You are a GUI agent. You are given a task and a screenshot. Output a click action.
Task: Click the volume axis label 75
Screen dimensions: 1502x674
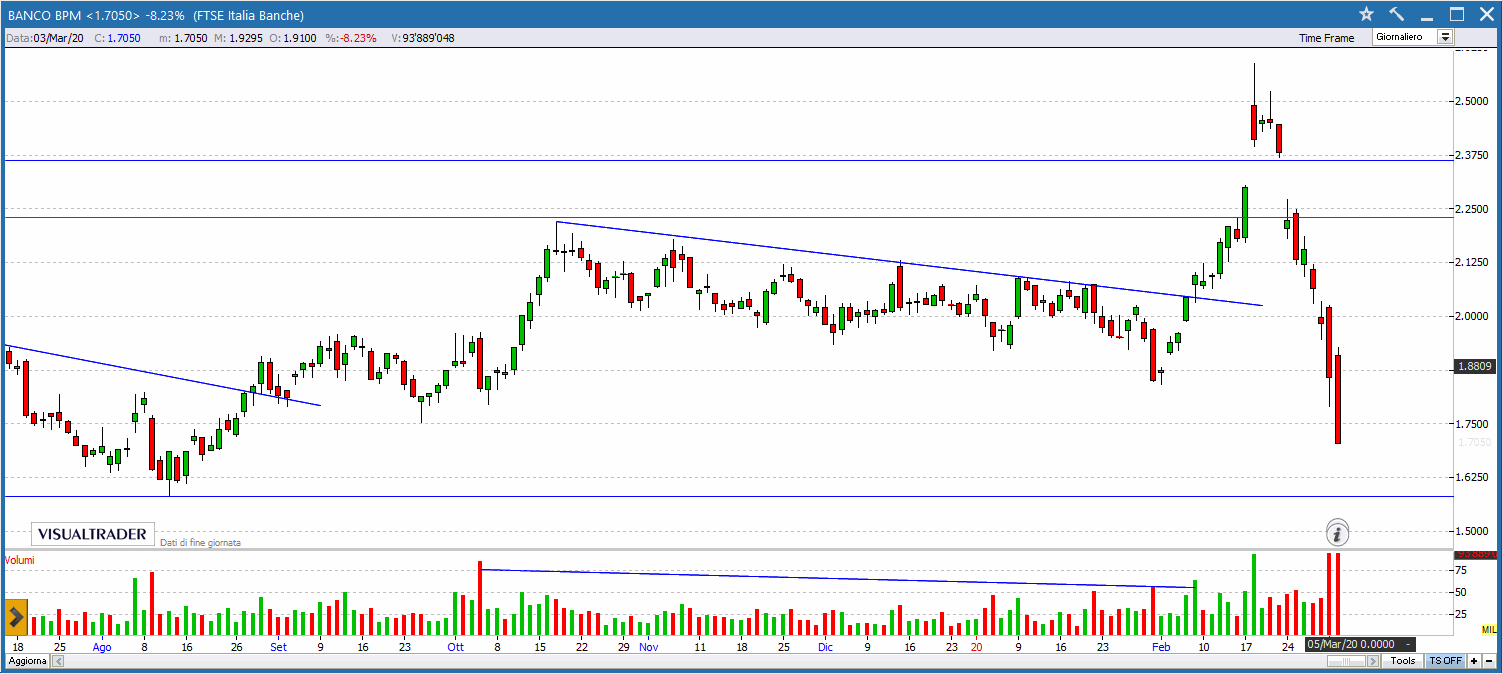click(x=1460, y=571)
